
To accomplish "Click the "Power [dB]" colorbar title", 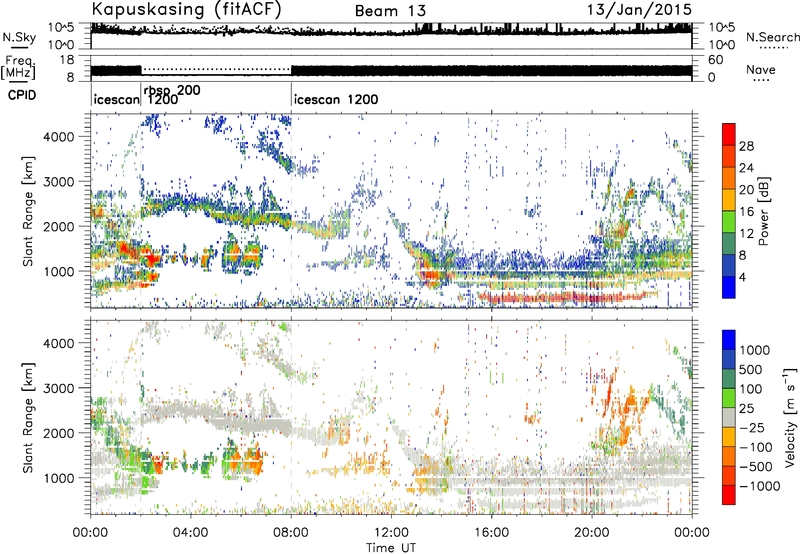I will point(764,211).
